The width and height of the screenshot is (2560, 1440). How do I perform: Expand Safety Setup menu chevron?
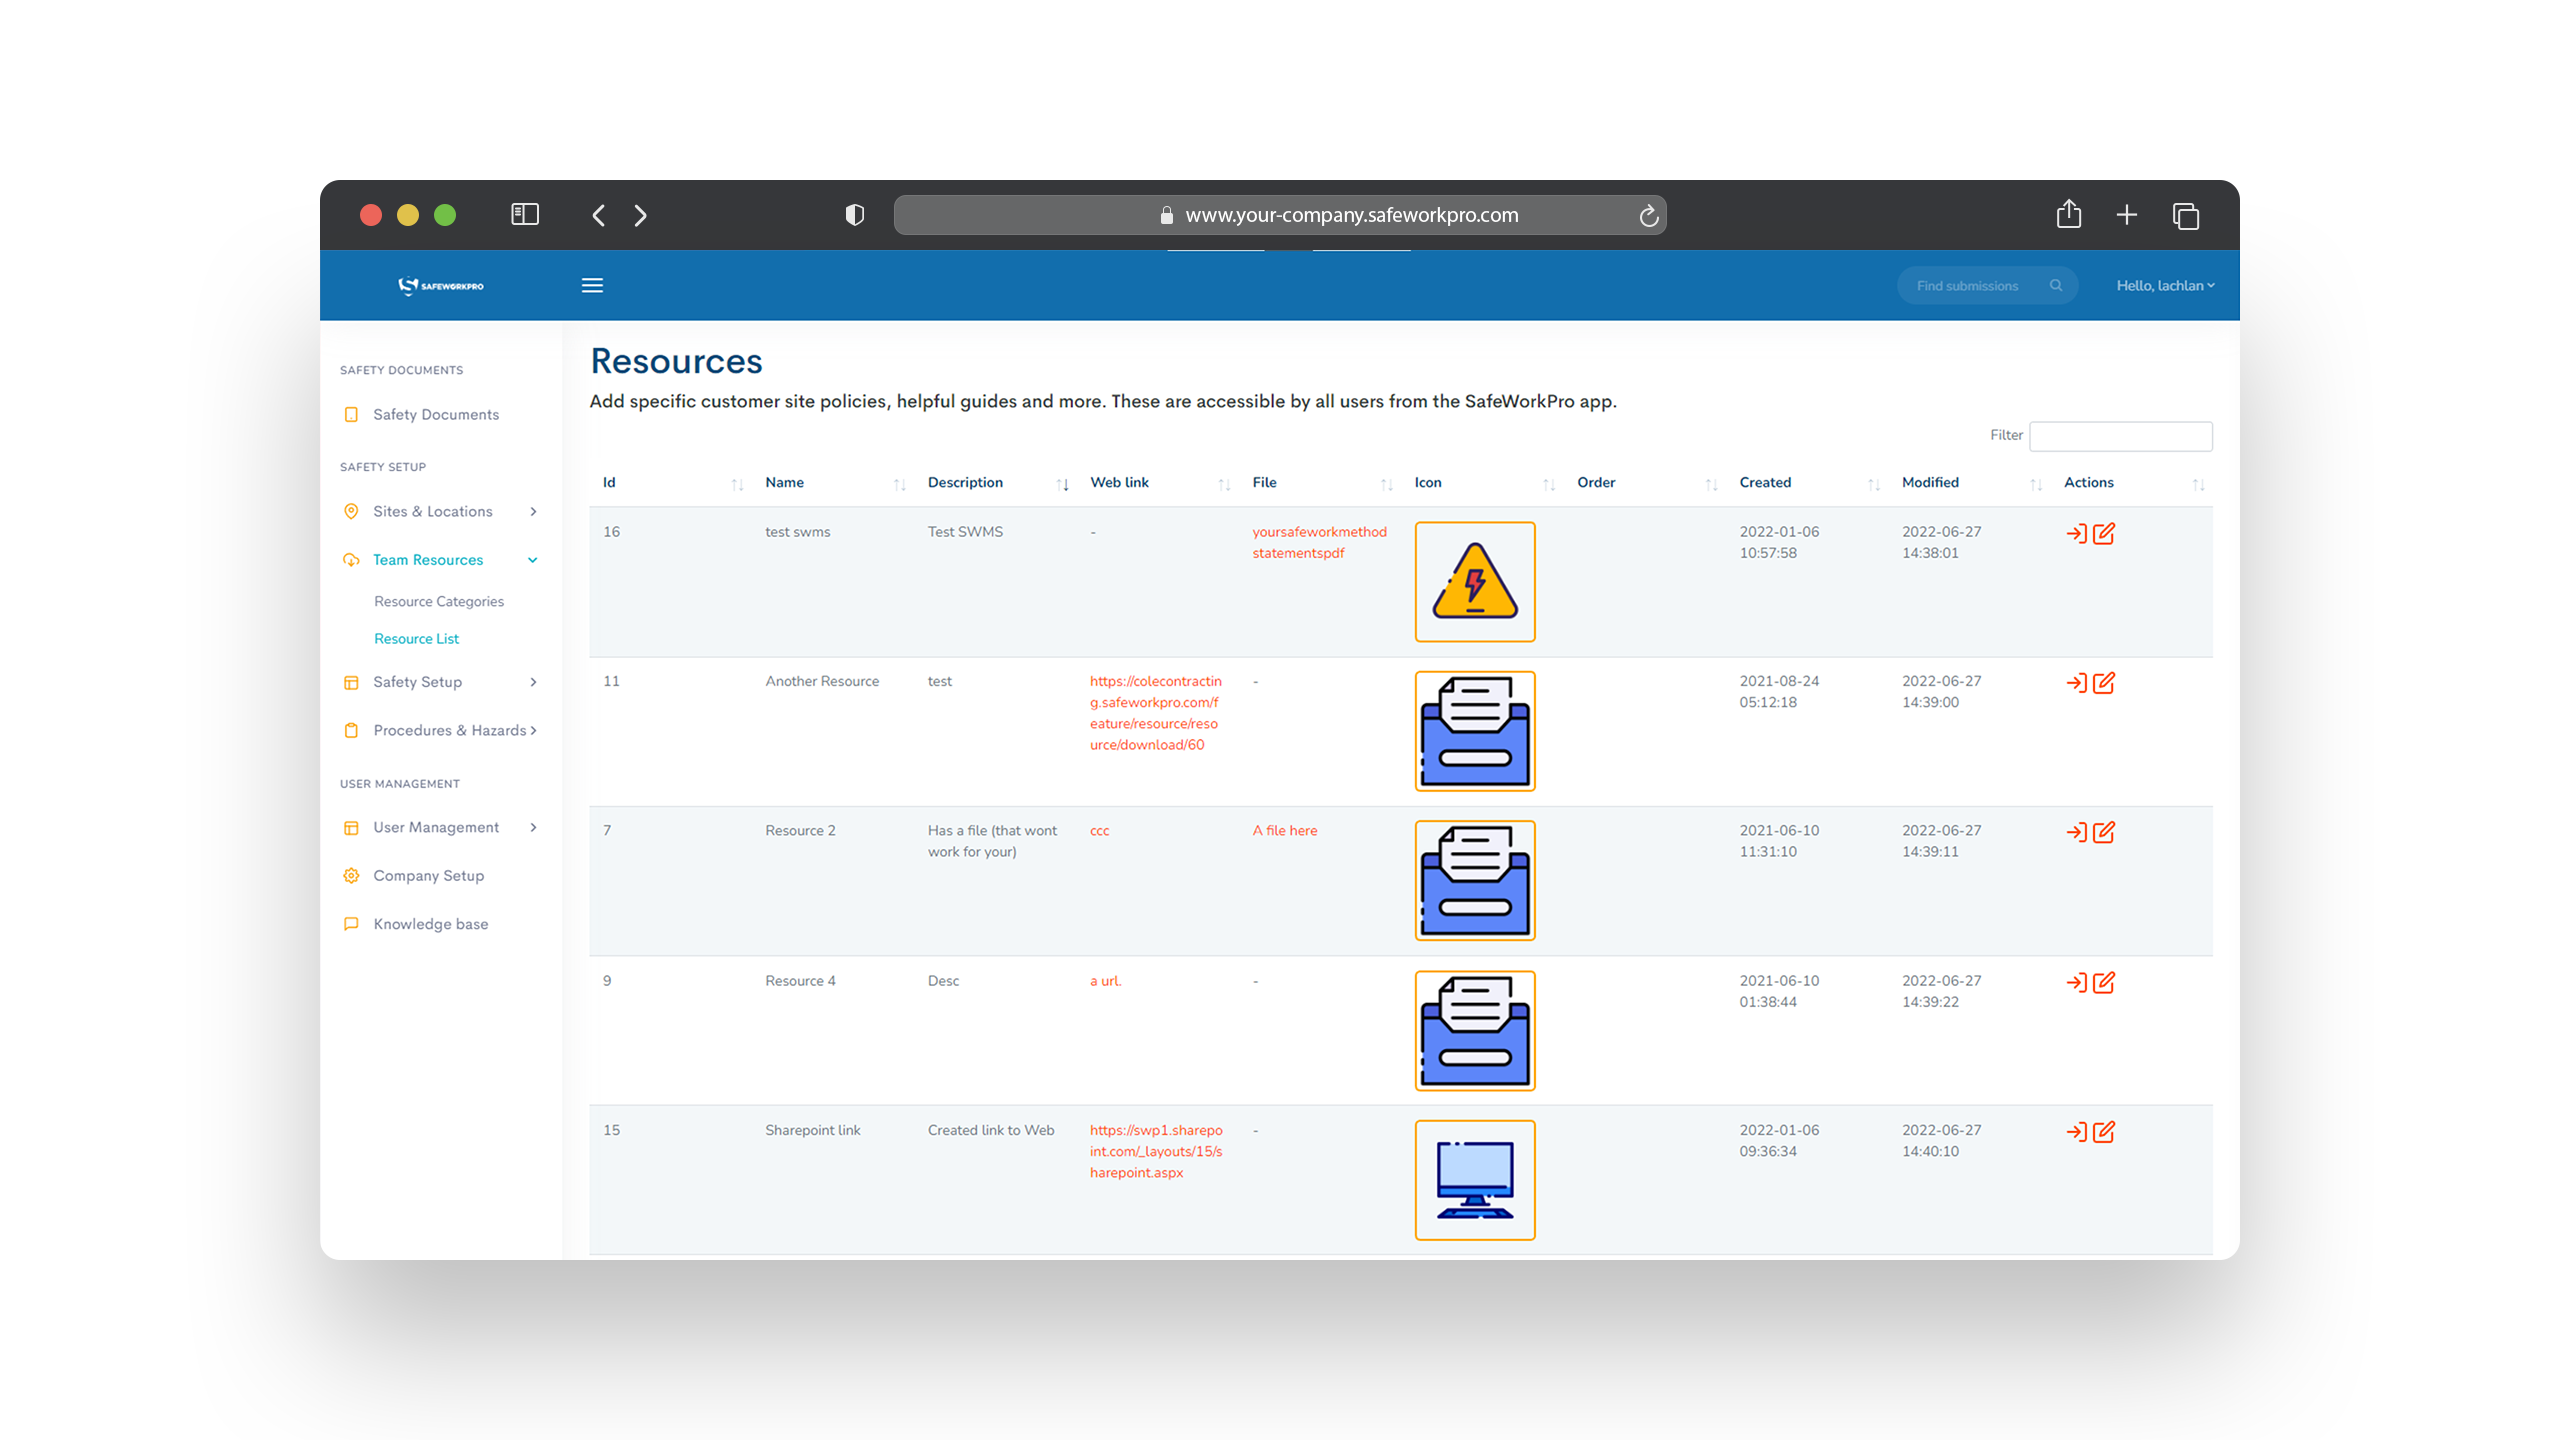click(533, 682)
